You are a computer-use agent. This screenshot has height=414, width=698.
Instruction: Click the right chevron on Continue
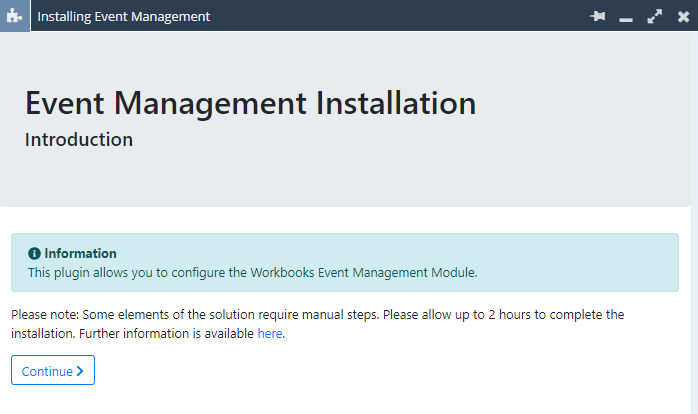point(80,371)
